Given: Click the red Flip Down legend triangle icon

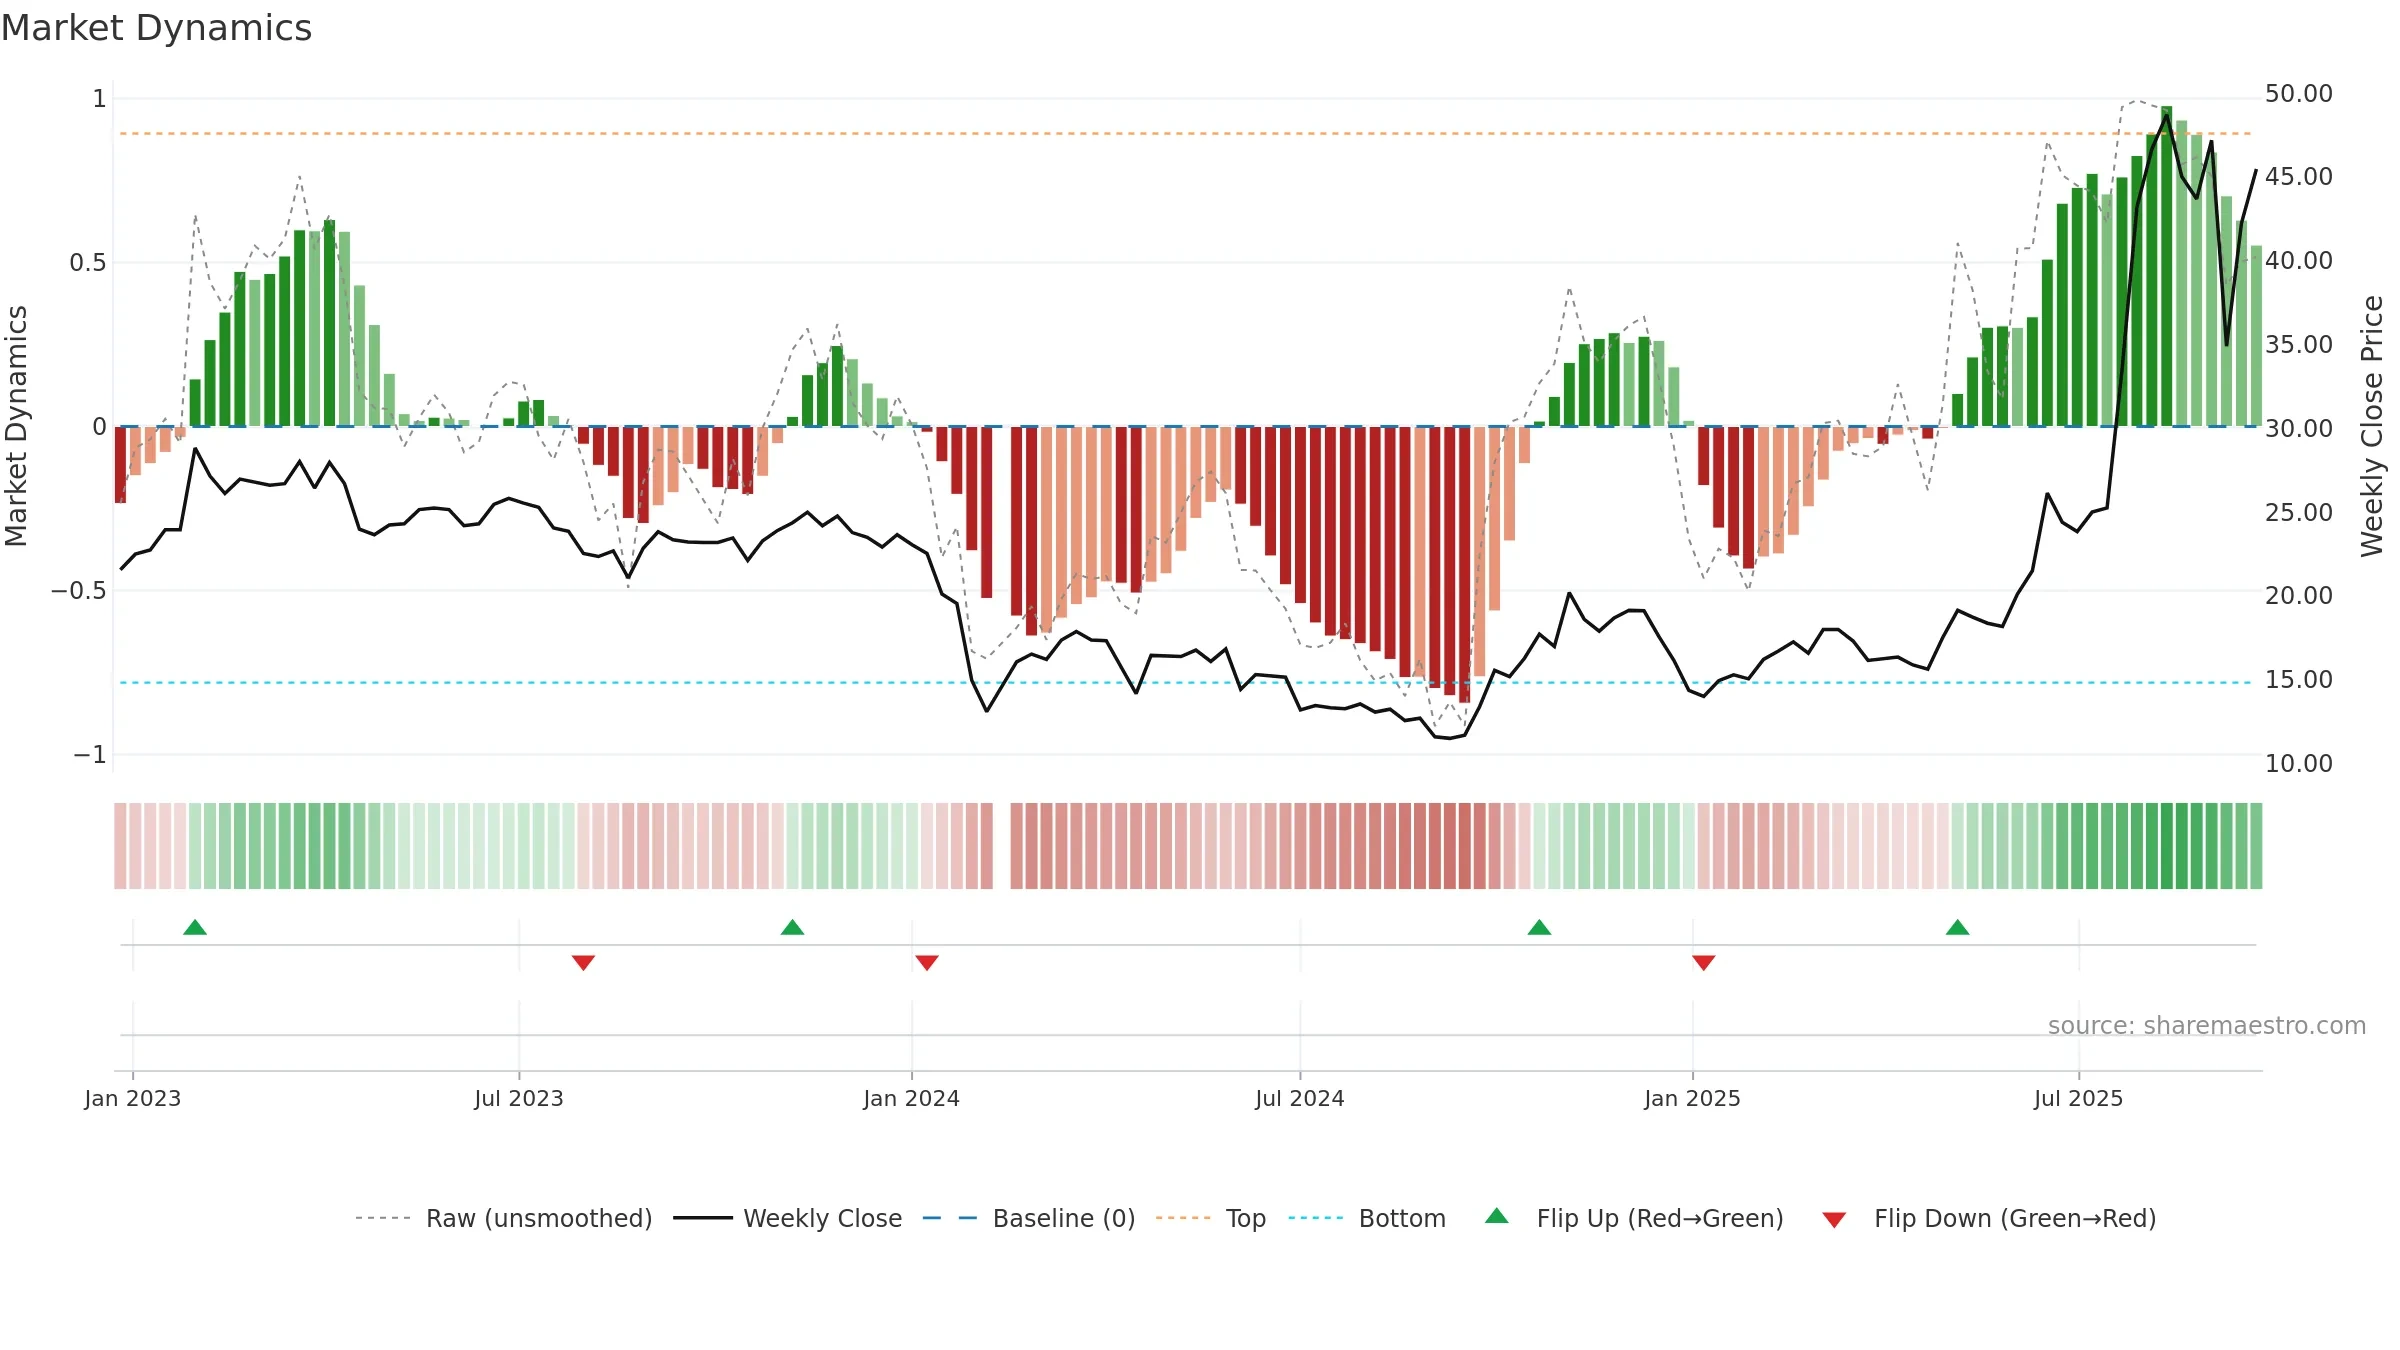Looking at the screenshot, I should point(1834,1220).
